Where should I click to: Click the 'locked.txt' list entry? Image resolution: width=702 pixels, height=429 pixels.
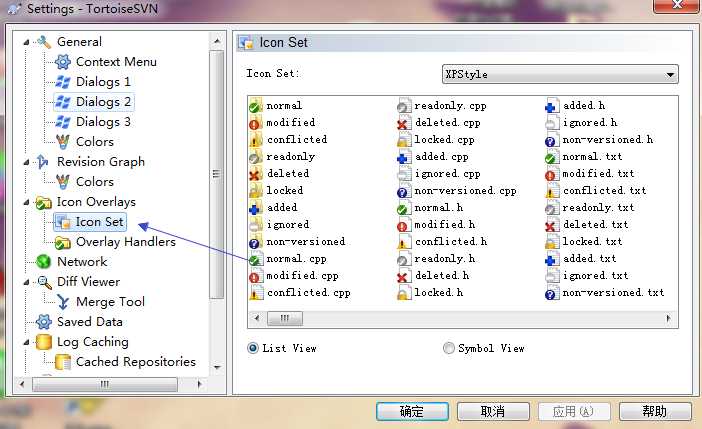584,242
